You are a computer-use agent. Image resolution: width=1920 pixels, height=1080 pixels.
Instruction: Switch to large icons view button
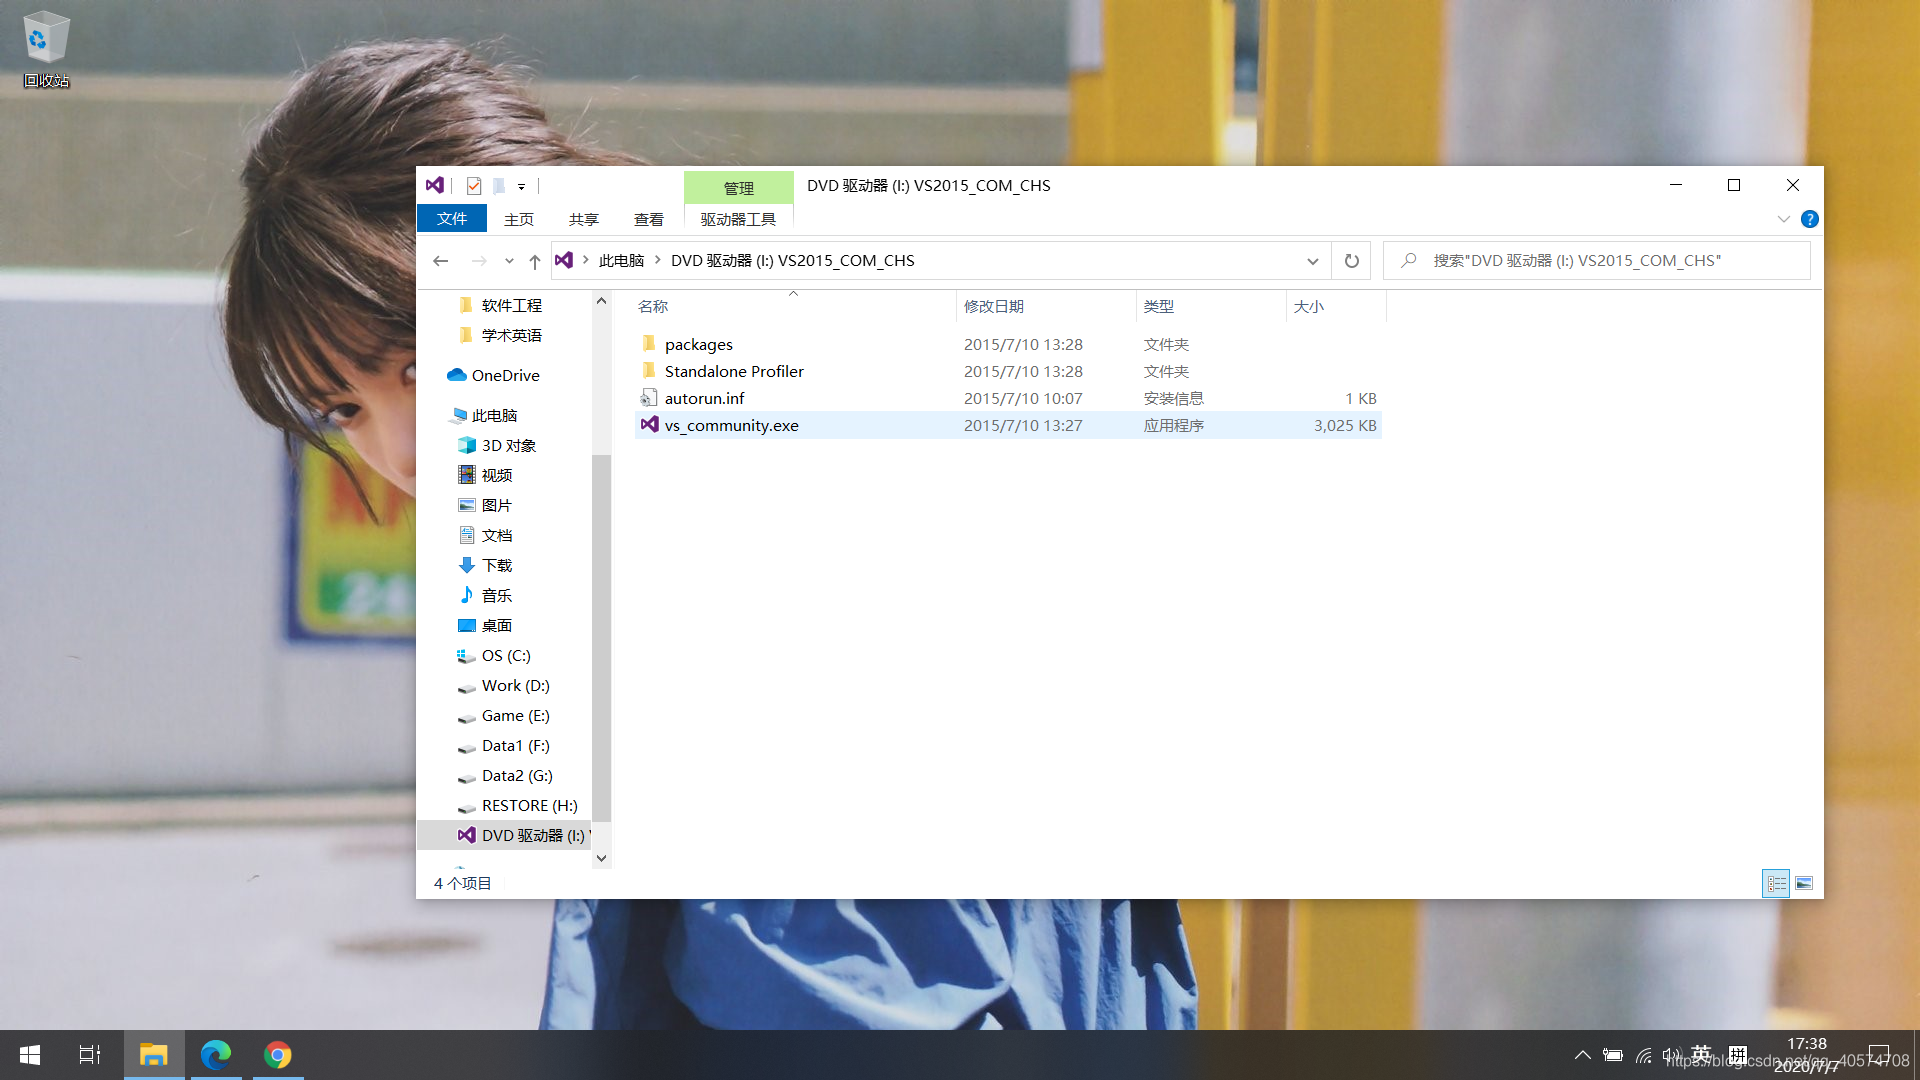tap(1804, 883)
